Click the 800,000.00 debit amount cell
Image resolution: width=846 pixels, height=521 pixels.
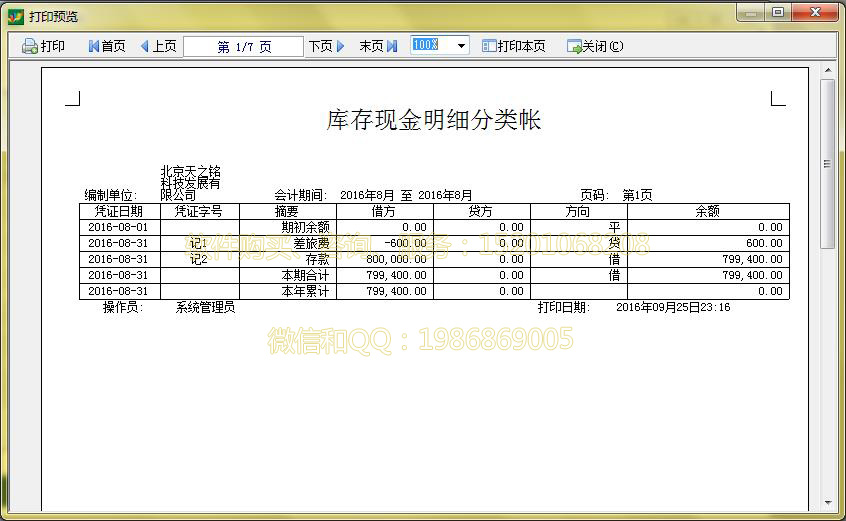(x=385, y=259)
